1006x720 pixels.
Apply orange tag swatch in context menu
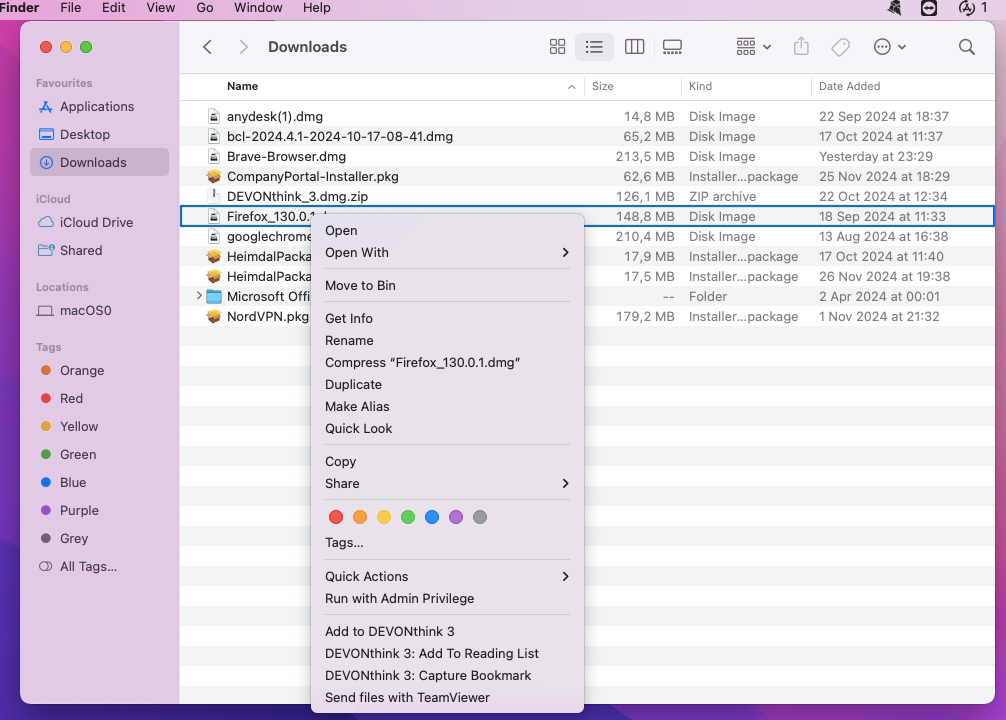pyautogui.click(x=360, y=517)
